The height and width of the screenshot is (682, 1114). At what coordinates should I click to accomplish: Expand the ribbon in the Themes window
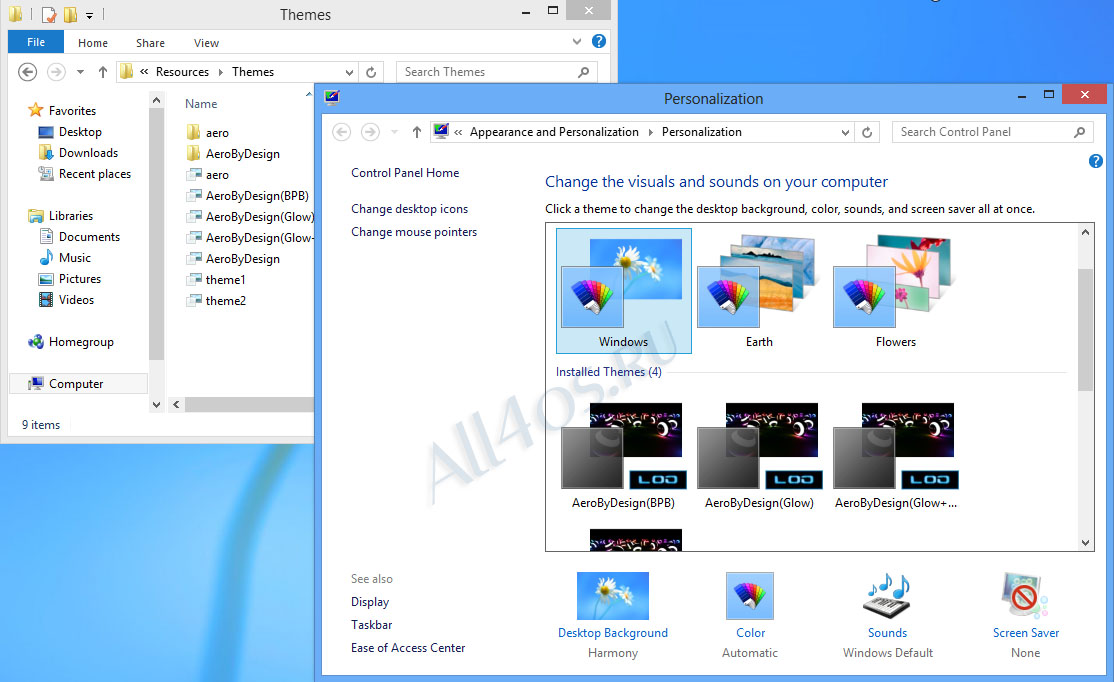577,42
